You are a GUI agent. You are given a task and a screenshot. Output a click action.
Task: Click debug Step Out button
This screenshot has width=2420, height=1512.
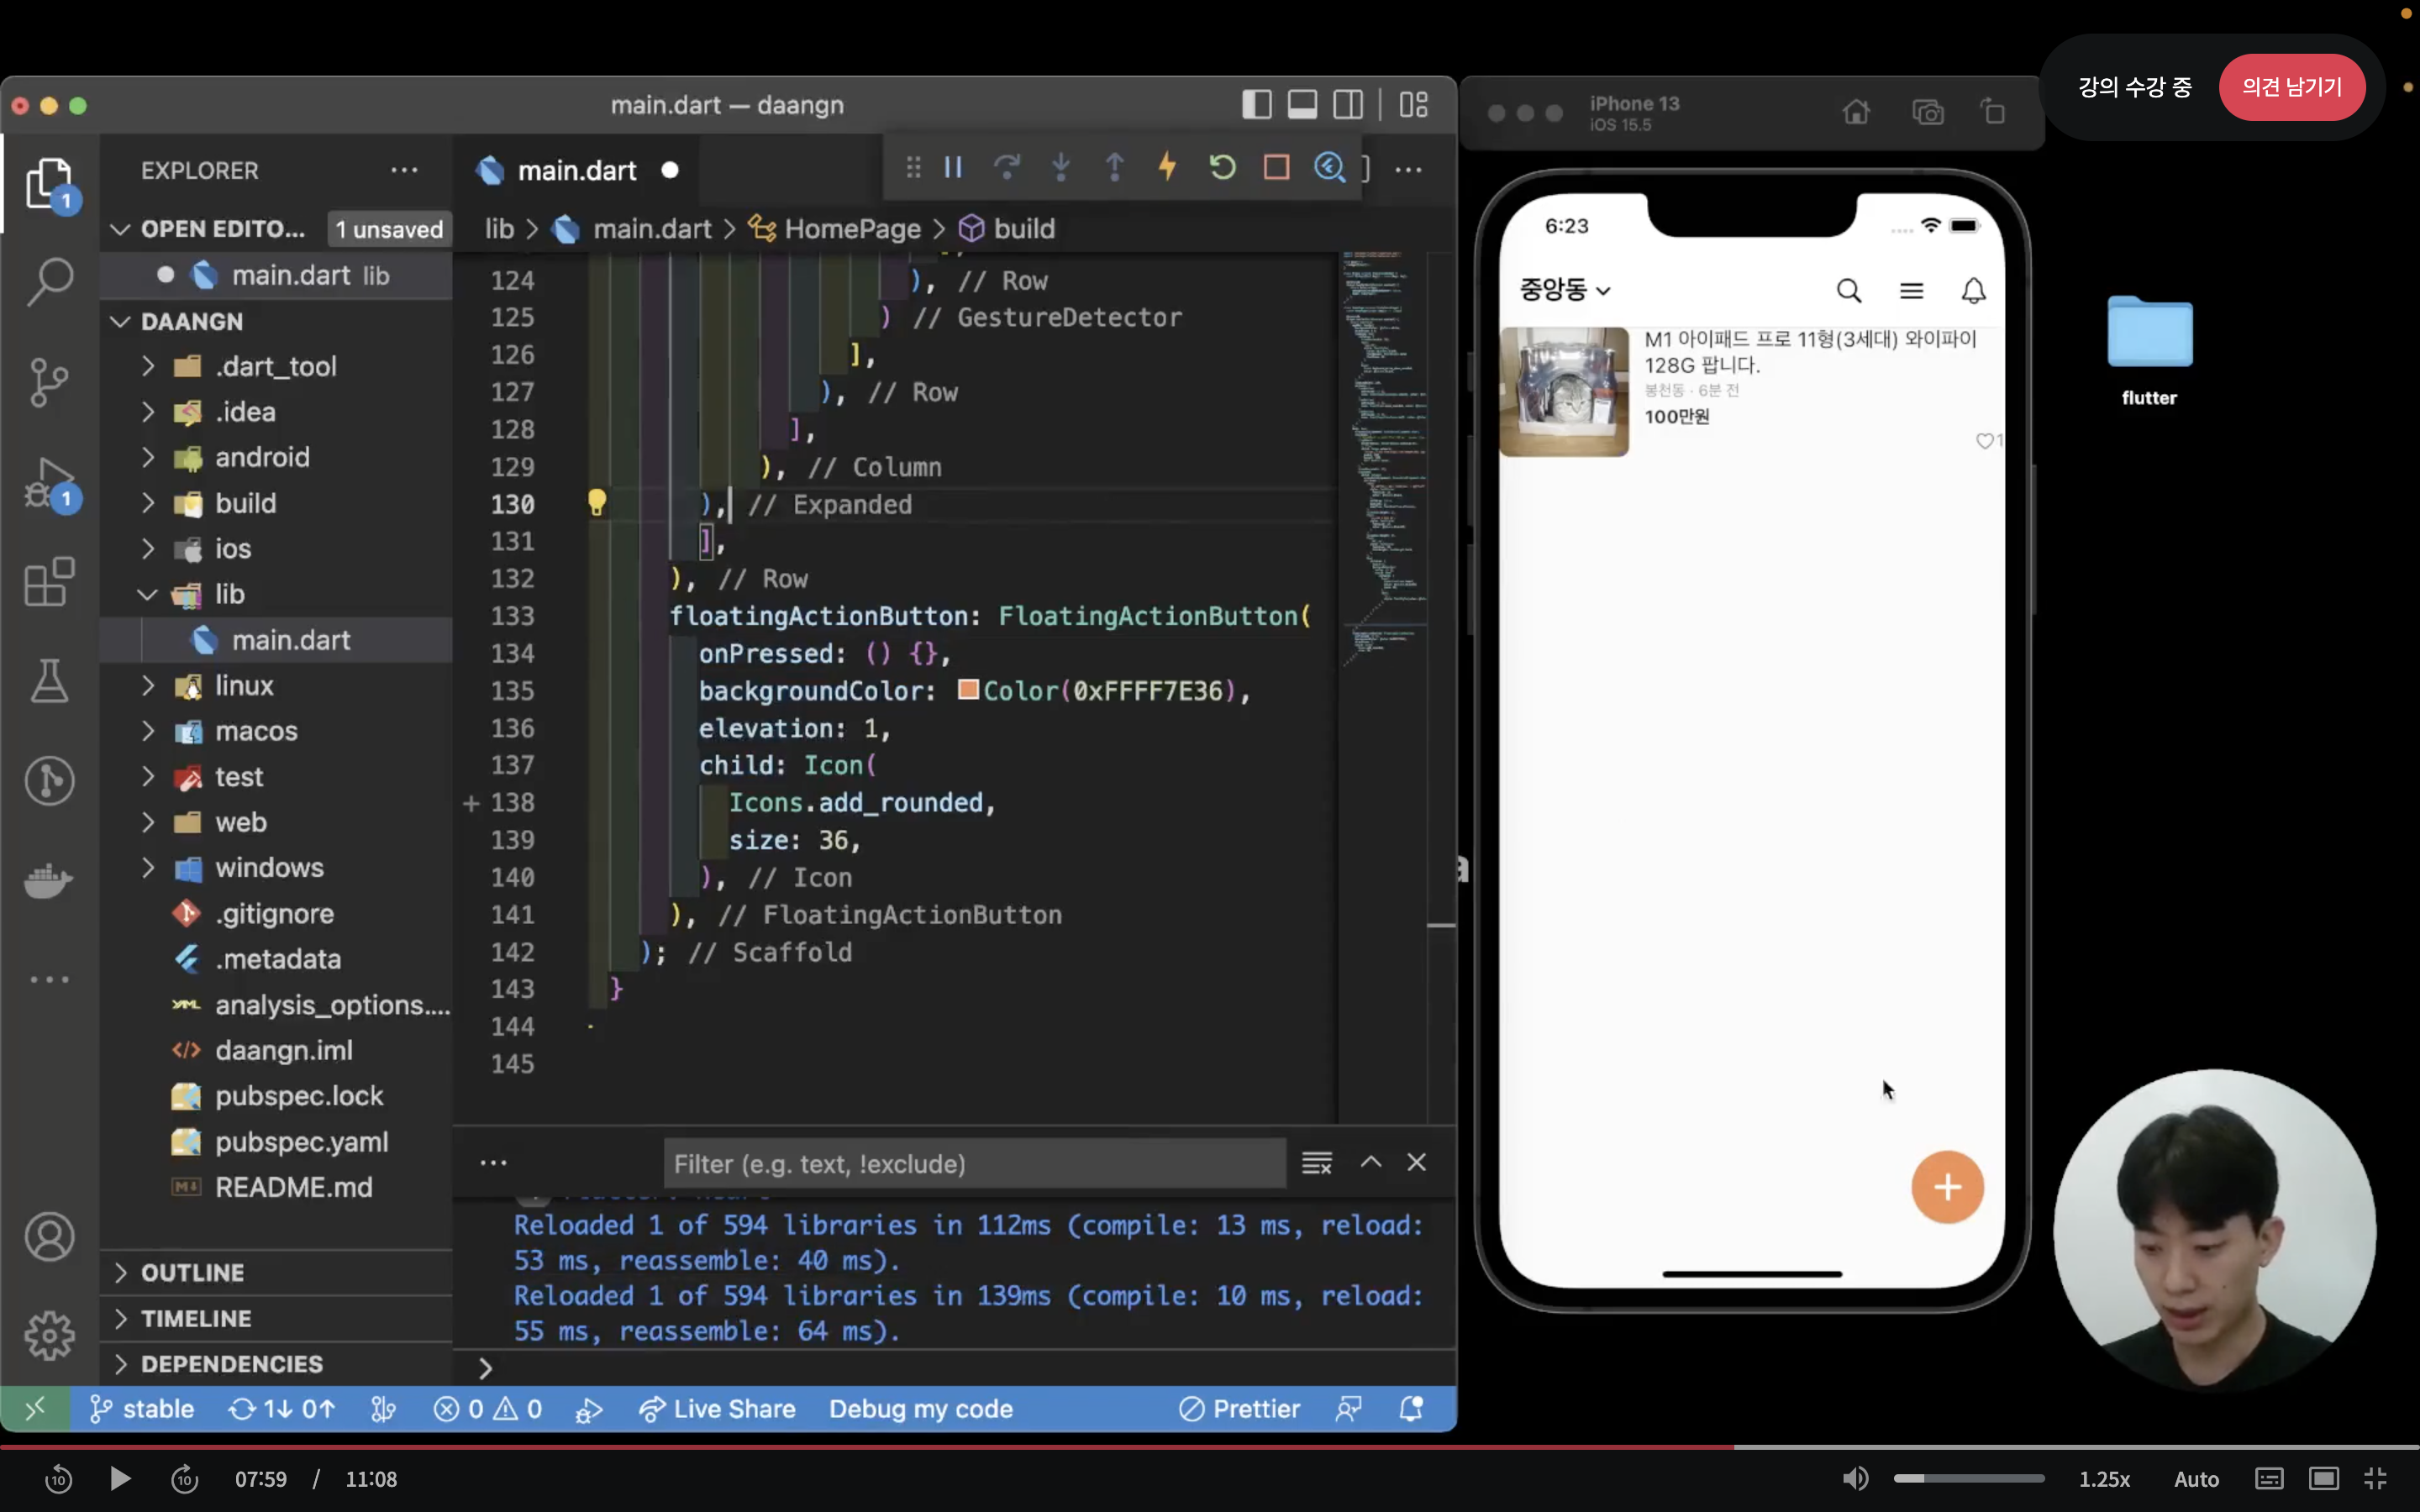coord(1114,167)
